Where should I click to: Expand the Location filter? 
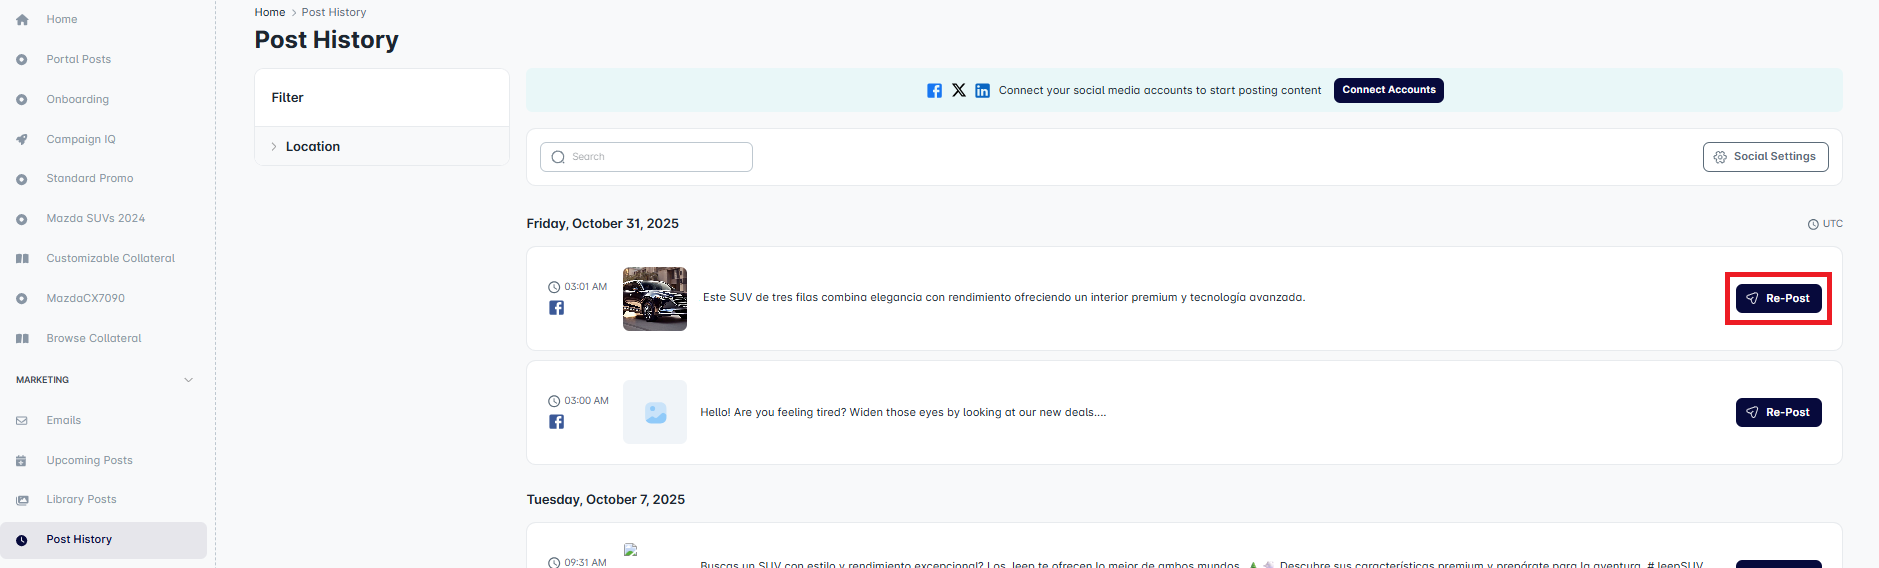(x=312, y=147)
